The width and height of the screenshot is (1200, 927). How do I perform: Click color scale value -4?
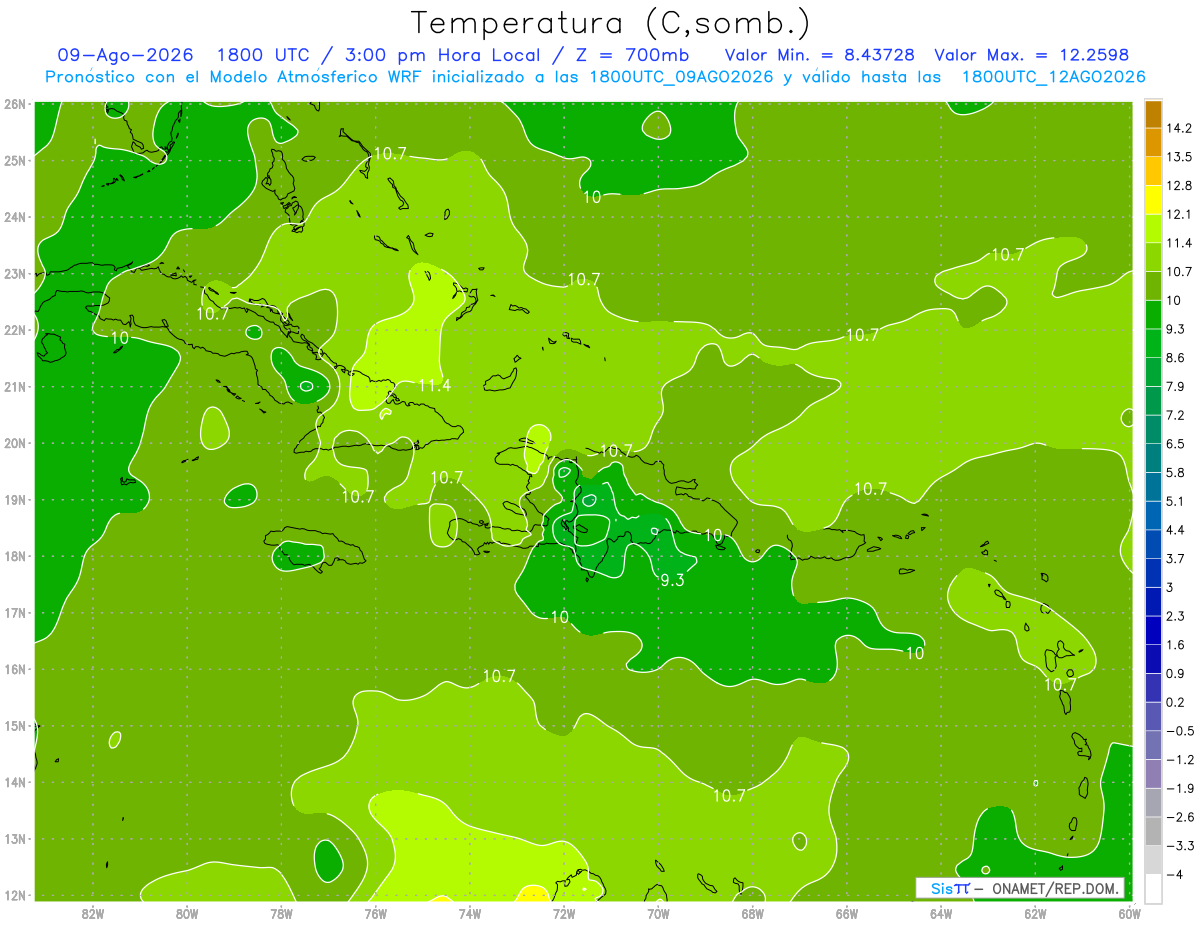coord(1175,874)
